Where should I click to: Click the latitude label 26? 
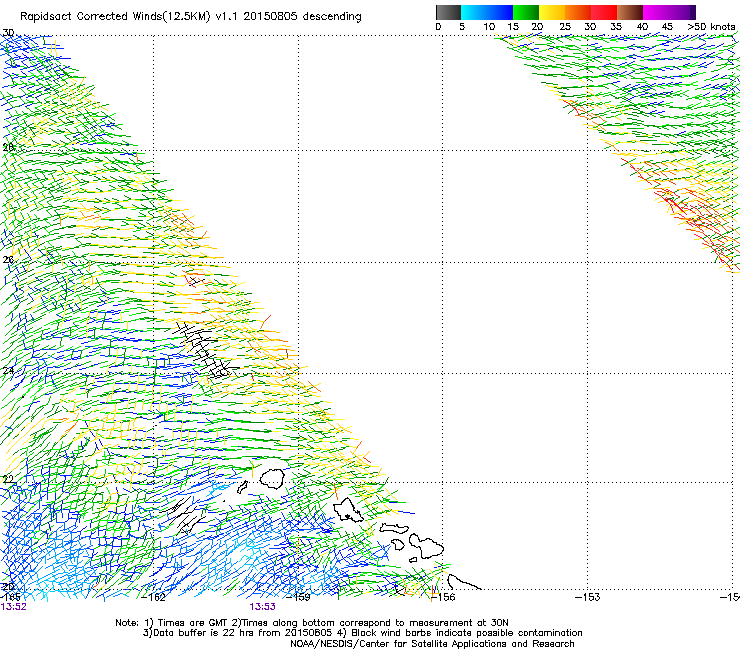pos(8,260)
